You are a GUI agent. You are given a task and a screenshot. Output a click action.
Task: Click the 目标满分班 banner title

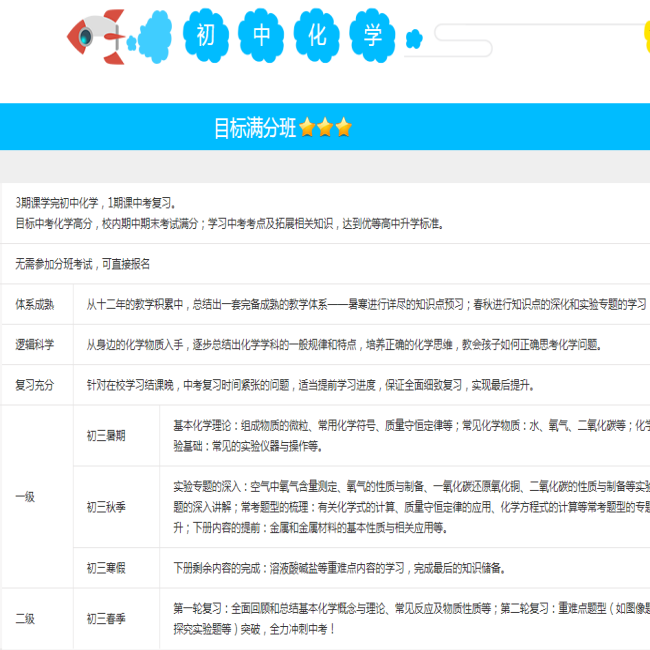255,128
